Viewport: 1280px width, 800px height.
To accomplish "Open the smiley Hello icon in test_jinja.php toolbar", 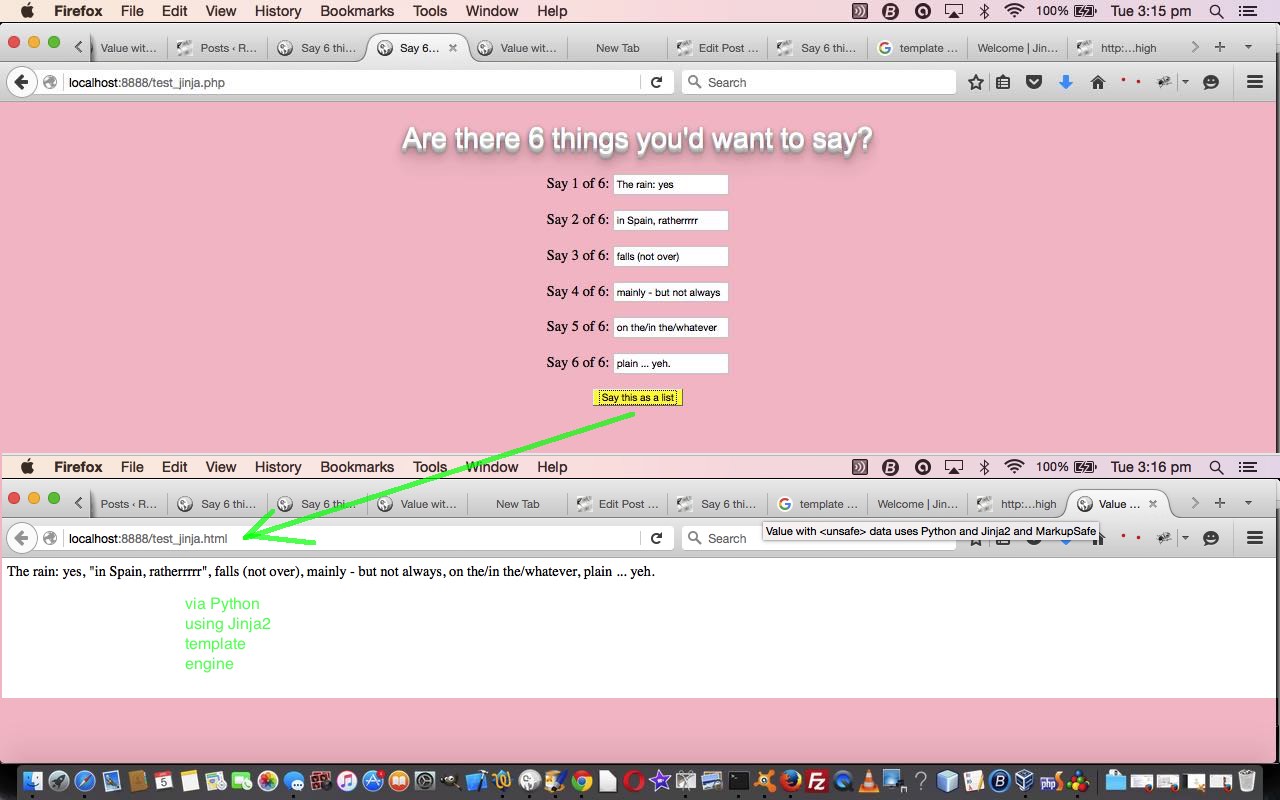I will (x=1211, y=83).
